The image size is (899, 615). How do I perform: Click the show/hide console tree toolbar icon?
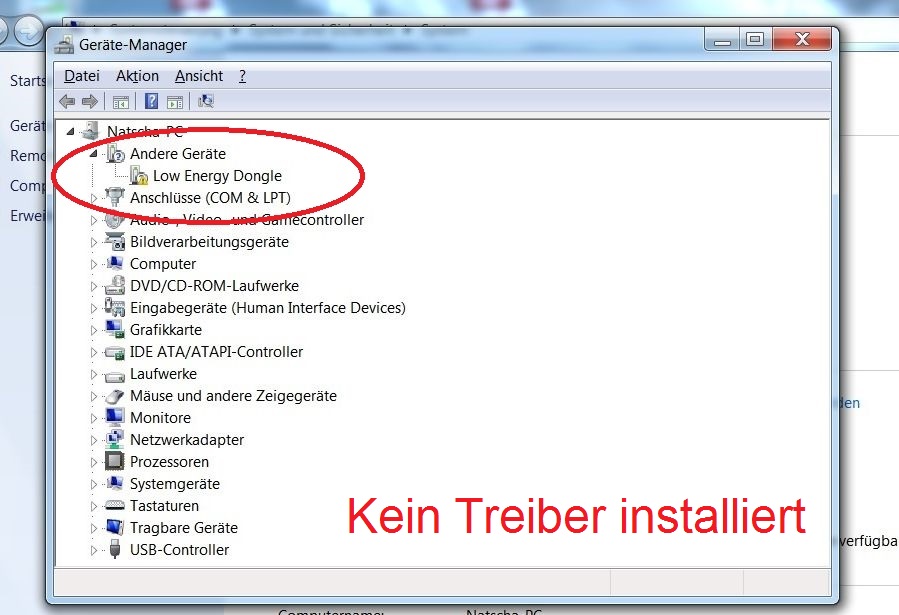point(121,101)
